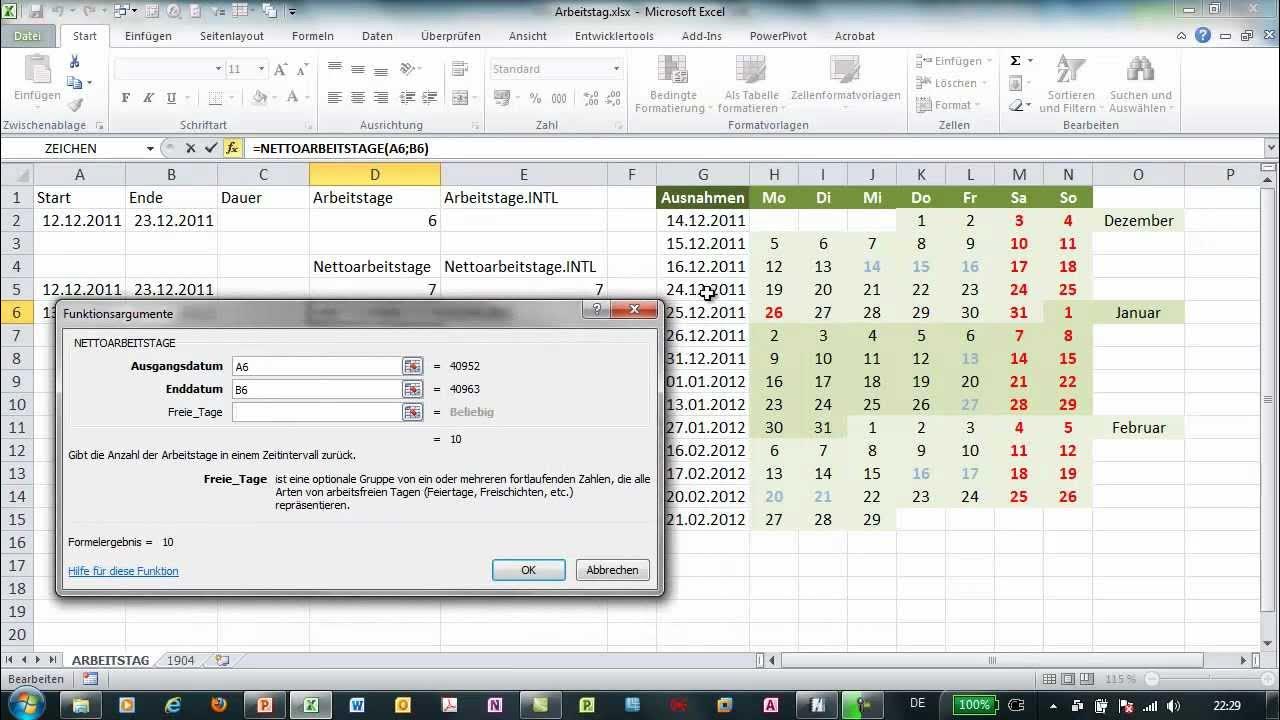Click the Freie_Tage input field
This screenshot has height=720, width=1280.
tap(316, 412)
